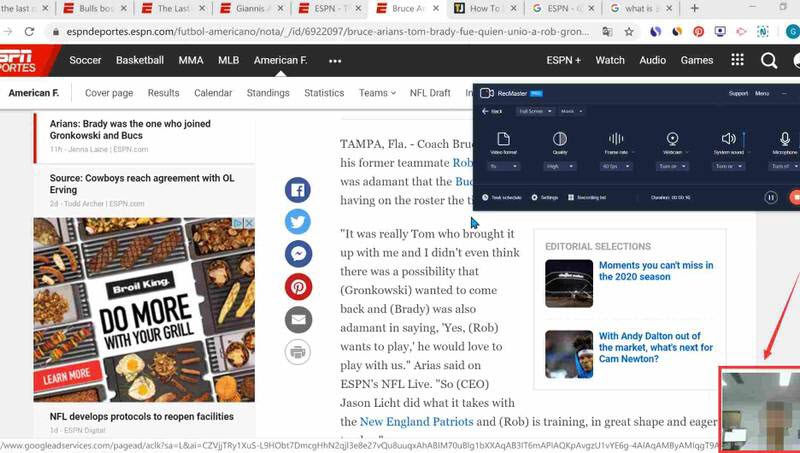Image resolution: width=800 pixels, height=453 pixels.
Task: Open RecMaster Support
Action: point(738,93)
